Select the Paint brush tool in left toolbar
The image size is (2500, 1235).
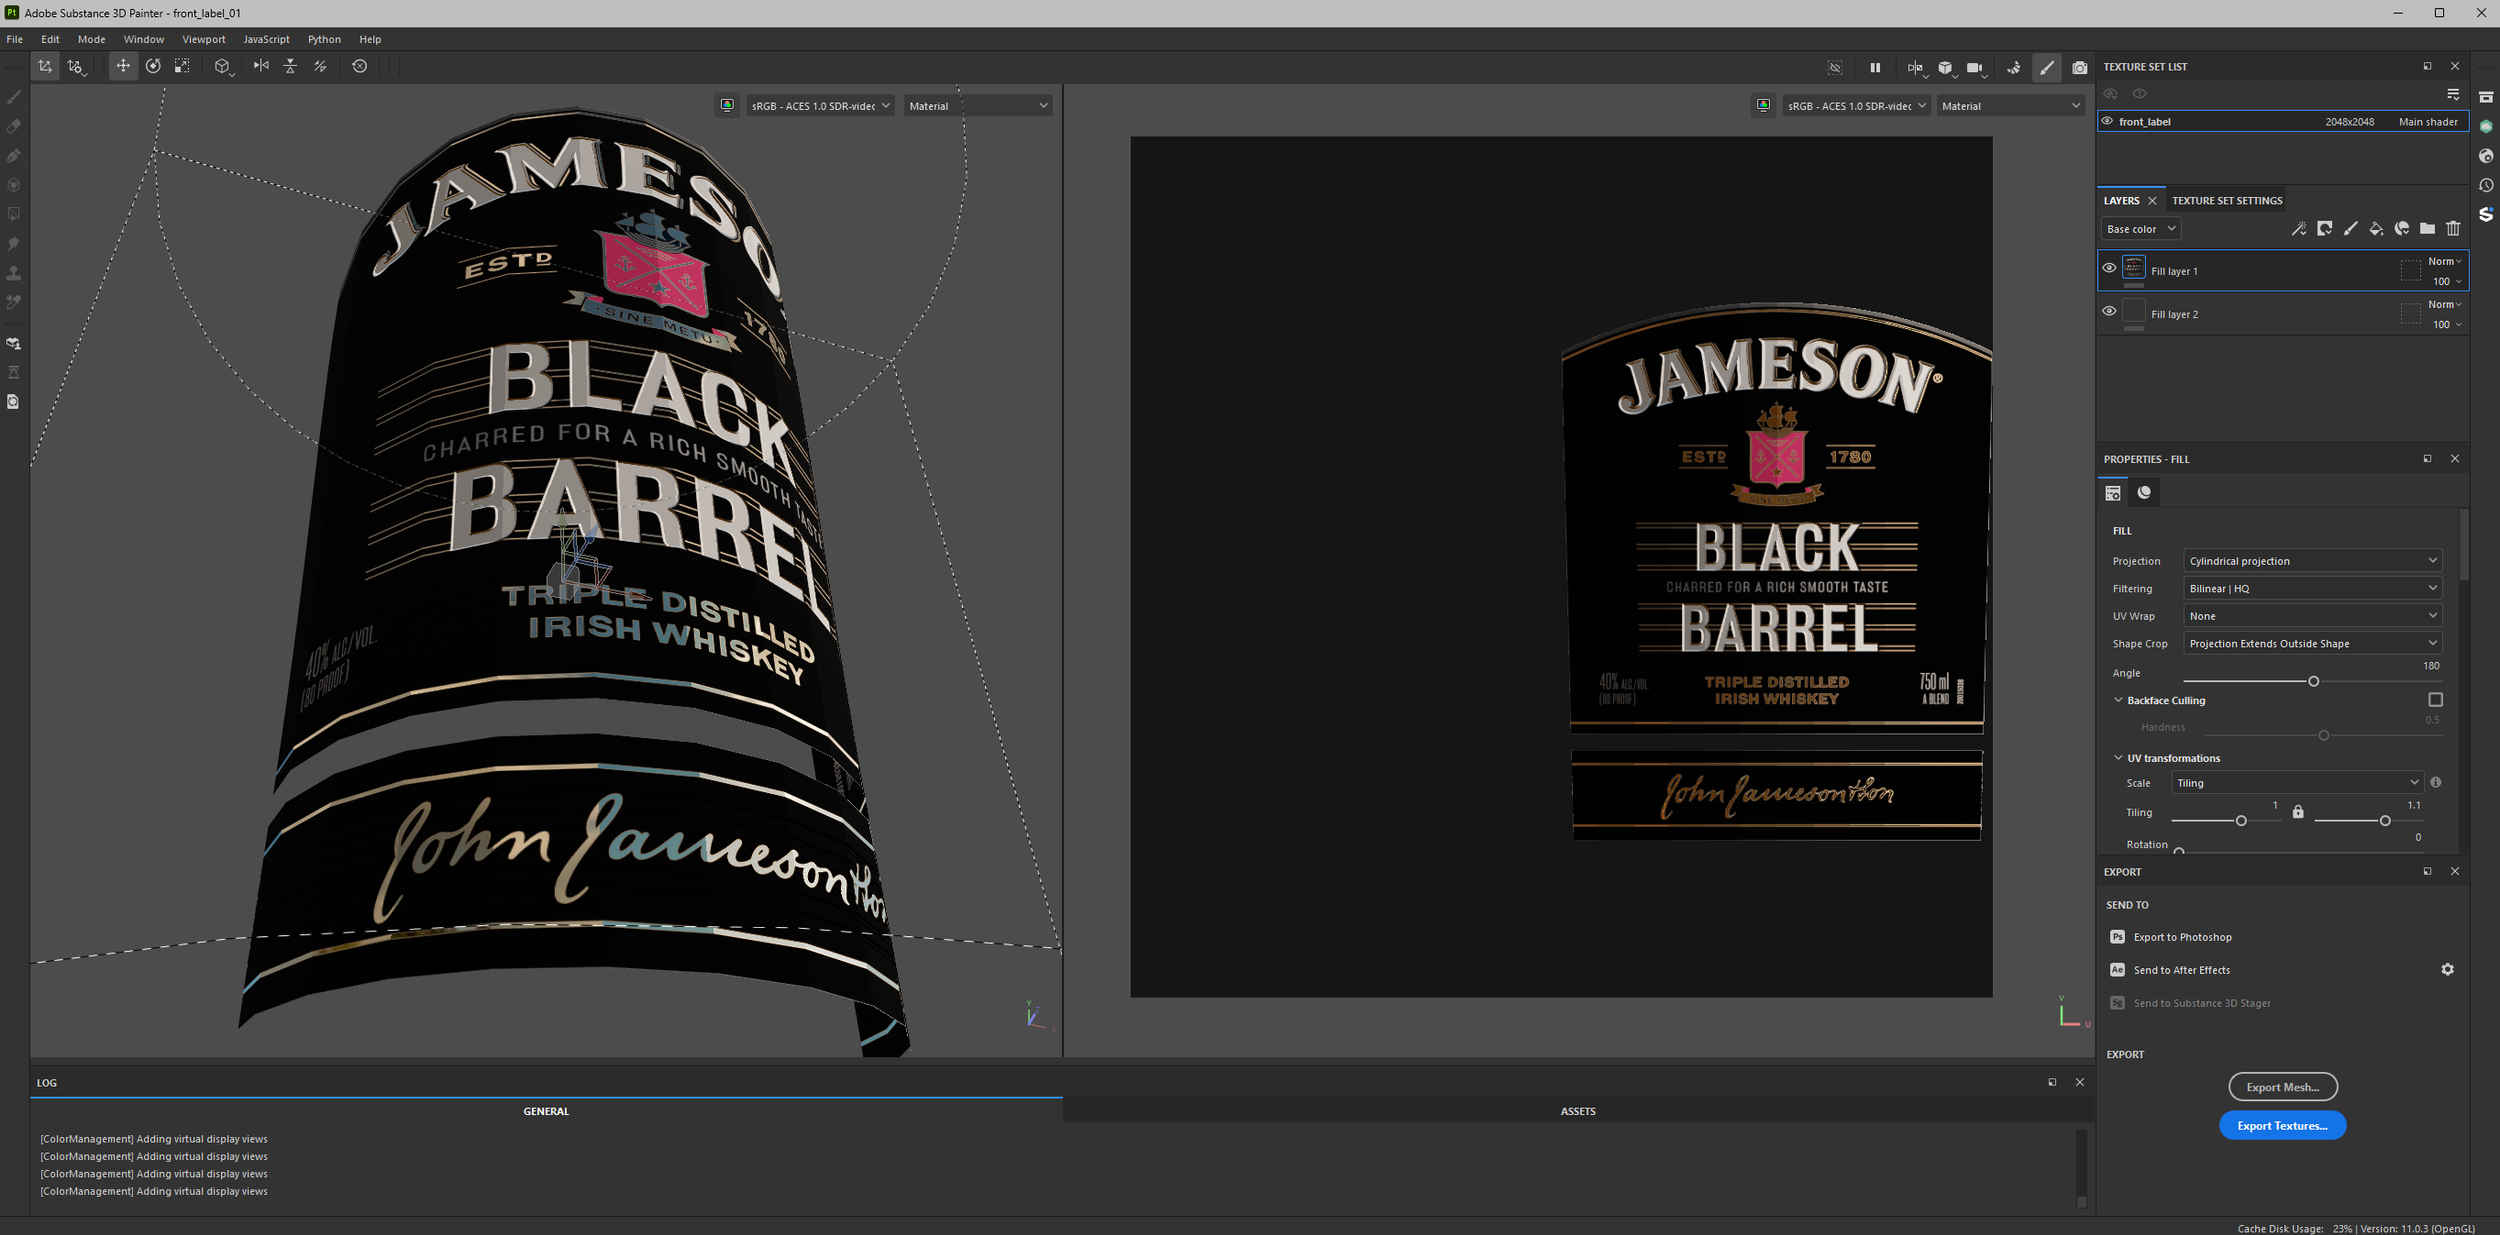14,97
